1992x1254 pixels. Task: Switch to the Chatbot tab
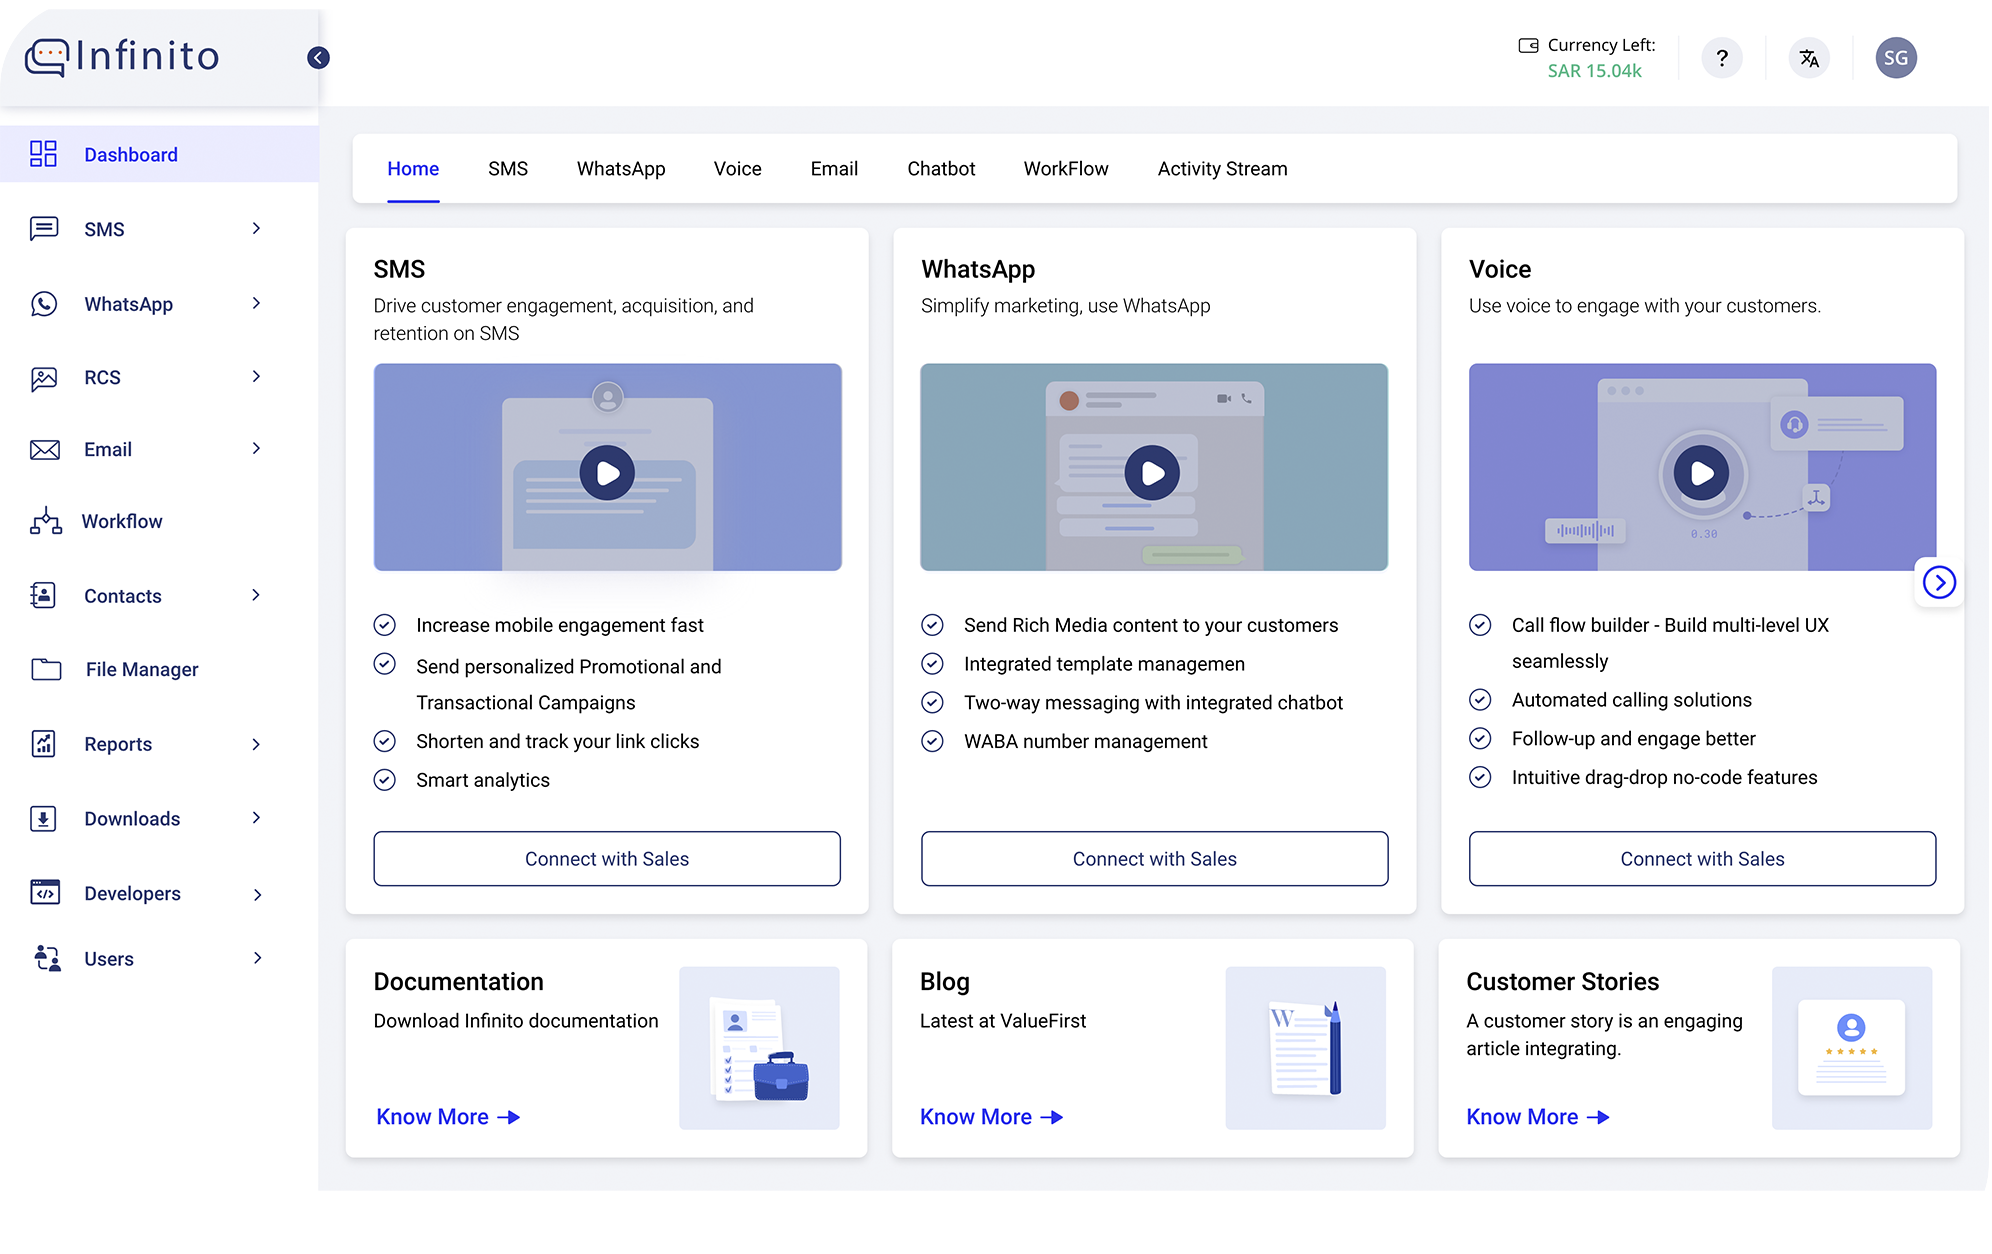[941, 168]
